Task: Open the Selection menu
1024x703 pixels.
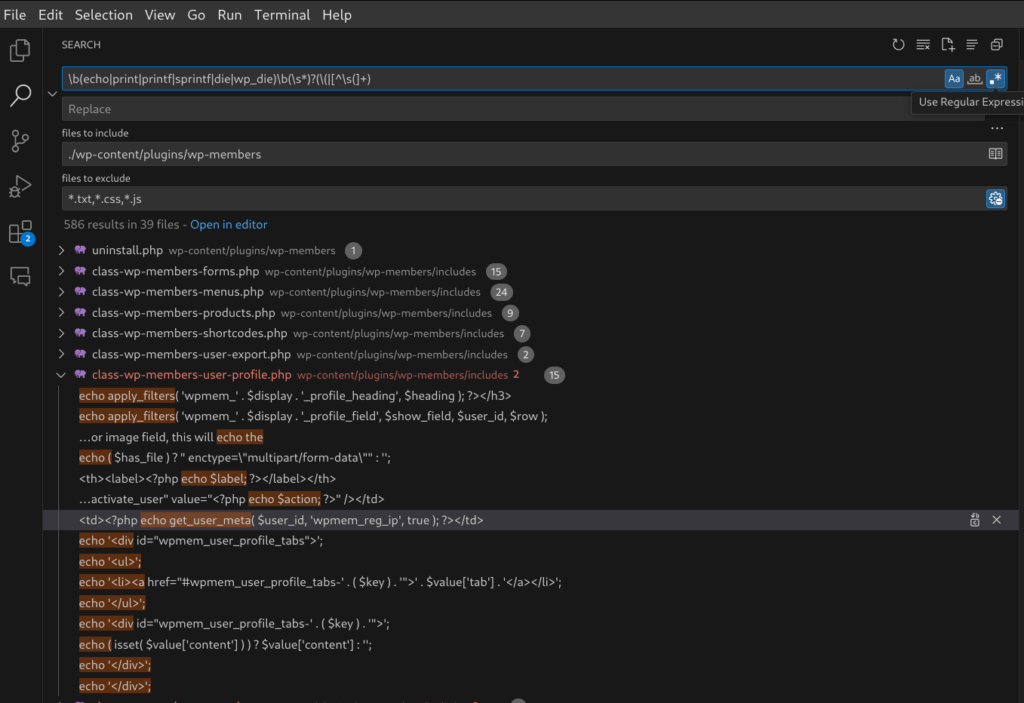Action: tap(103, 14)
